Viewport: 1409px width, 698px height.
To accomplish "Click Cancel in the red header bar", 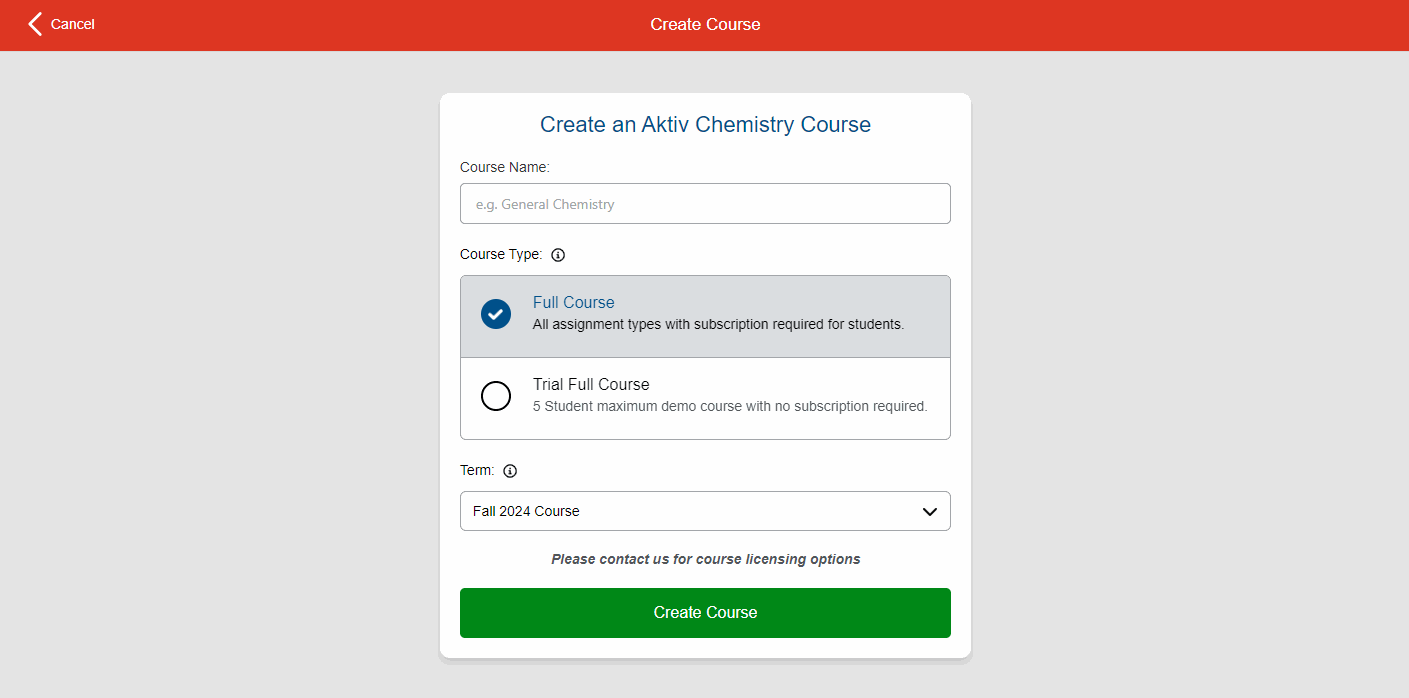I will pyautogui.click(x=70, y=24).
